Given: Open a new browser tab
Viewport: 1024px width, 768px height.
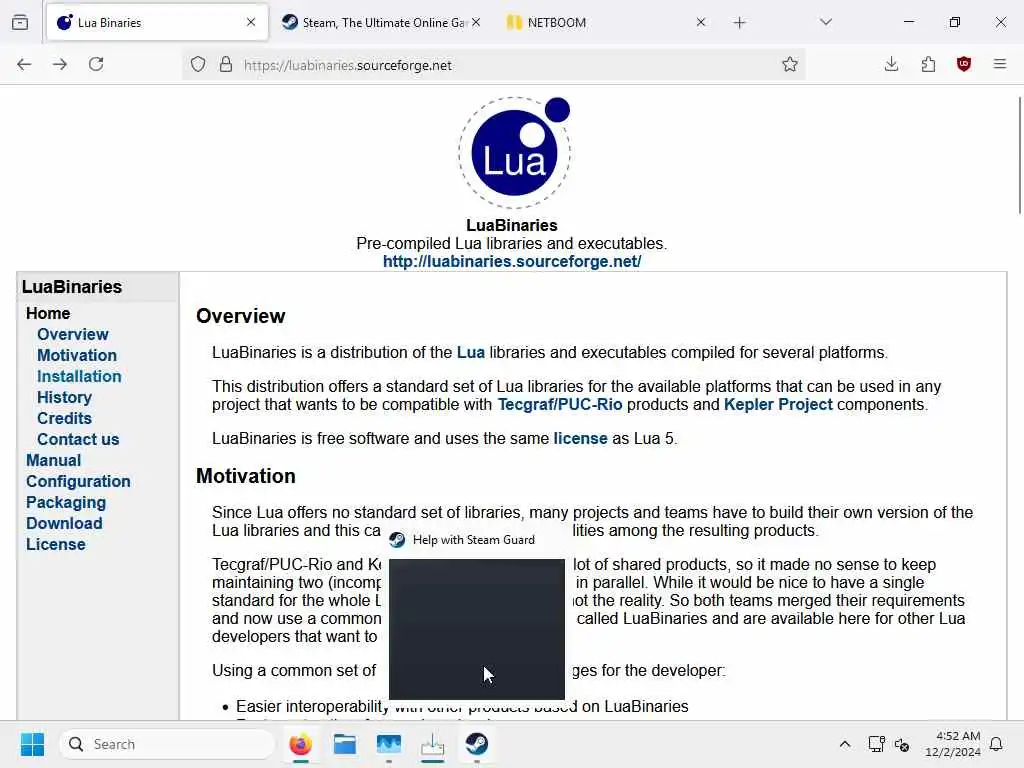Looking at the screenshot, I should [739, 23].
